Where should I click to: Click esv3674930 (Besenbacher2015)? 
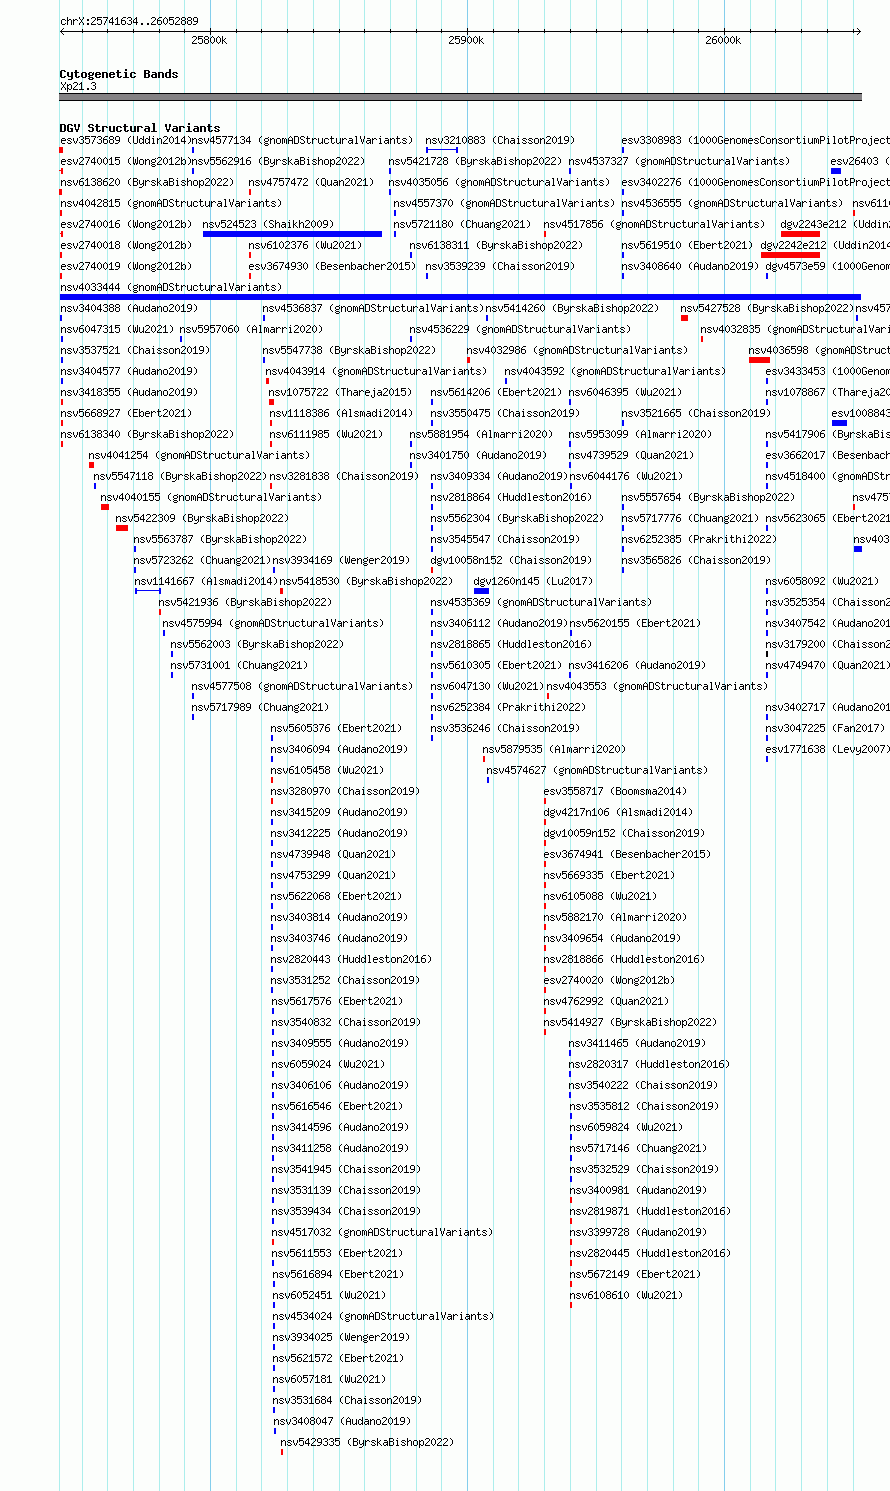click(332, 266)
